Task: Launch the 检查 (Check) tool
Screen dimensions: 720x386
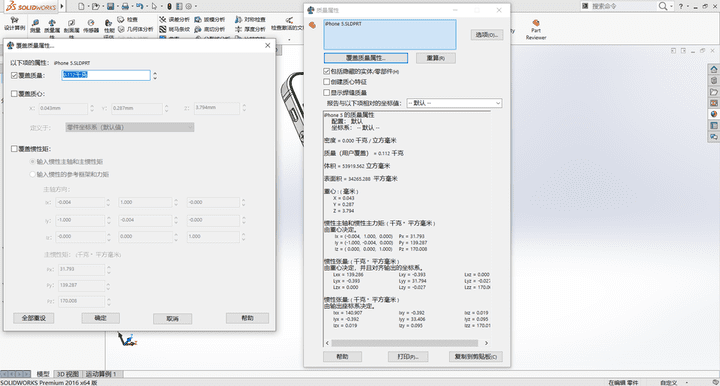Action: (x=128, y=20)
